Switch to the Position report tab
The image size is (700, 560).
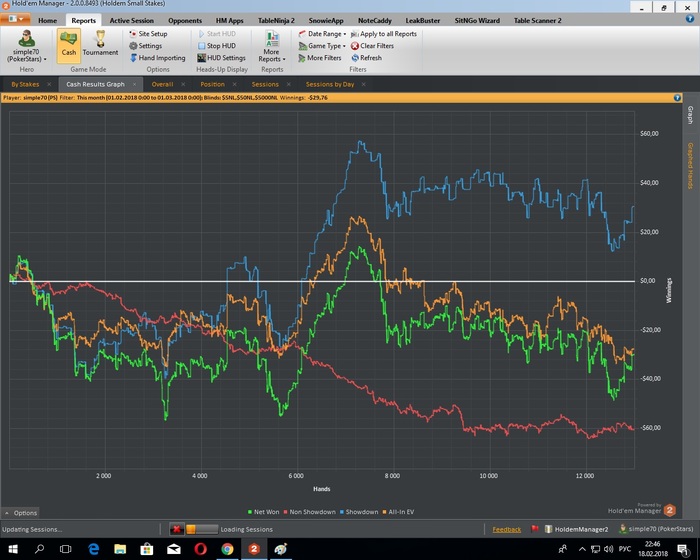tap(212, 84)
